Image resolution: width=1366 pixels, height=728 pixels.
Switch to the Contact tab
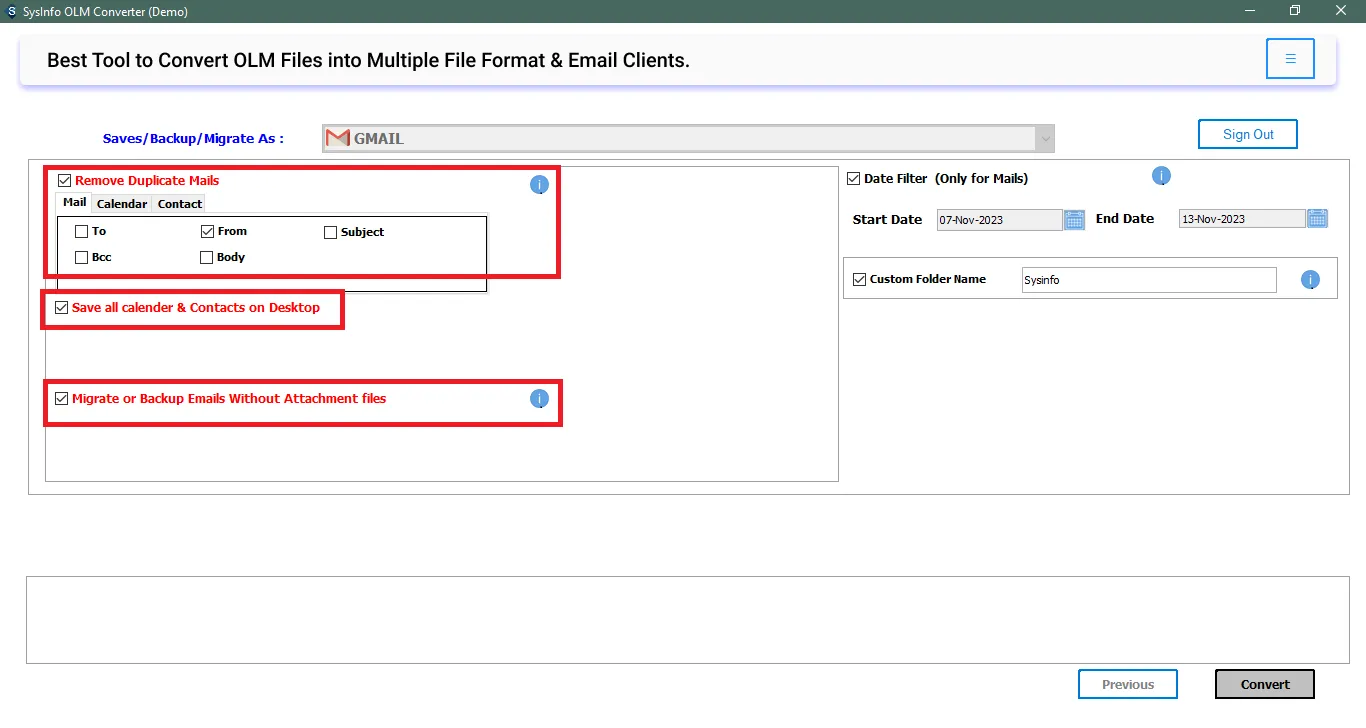click(x=180, y=204)
